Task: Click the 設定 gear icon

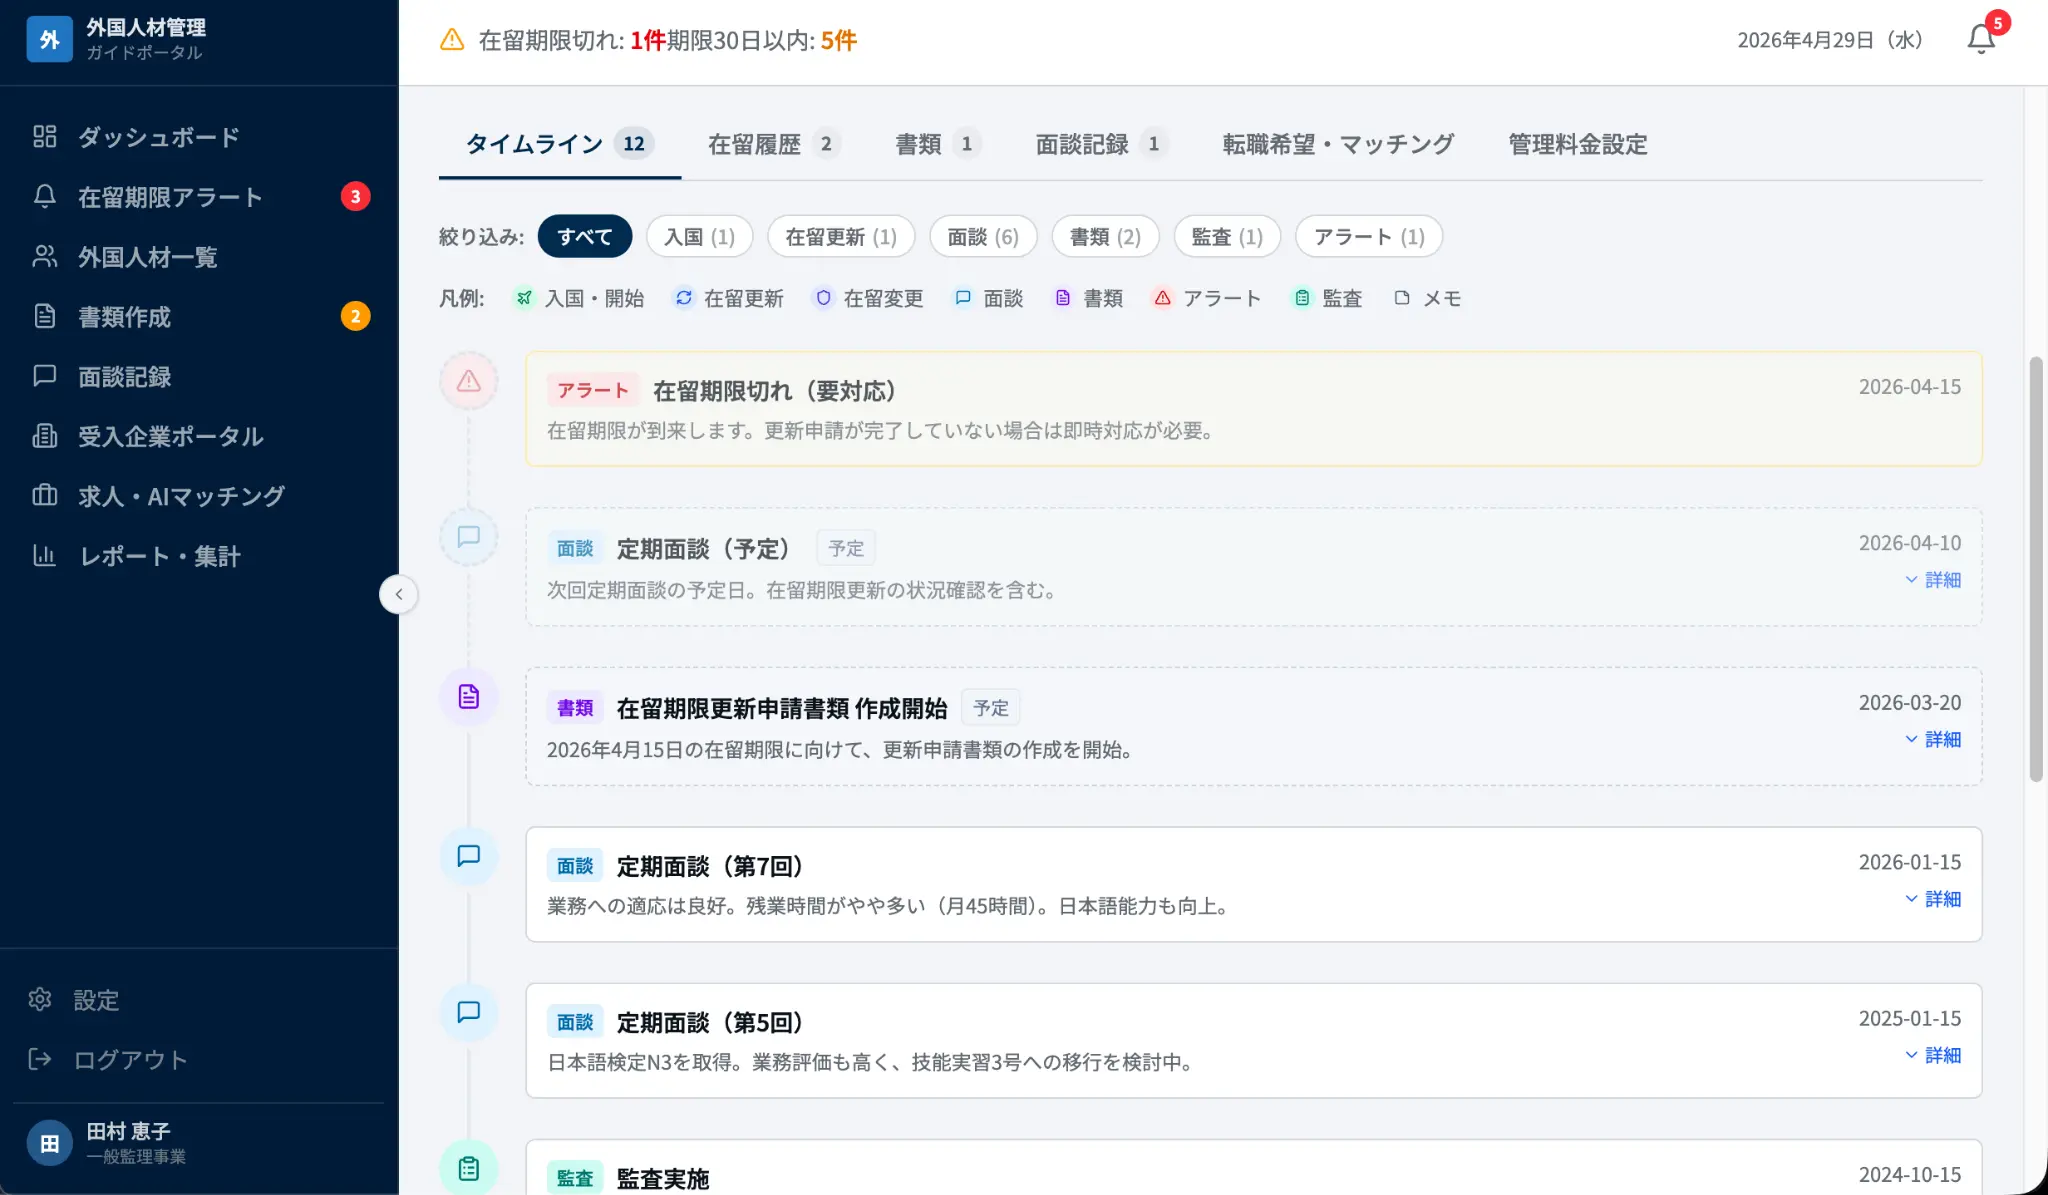Action: [40, 999]
